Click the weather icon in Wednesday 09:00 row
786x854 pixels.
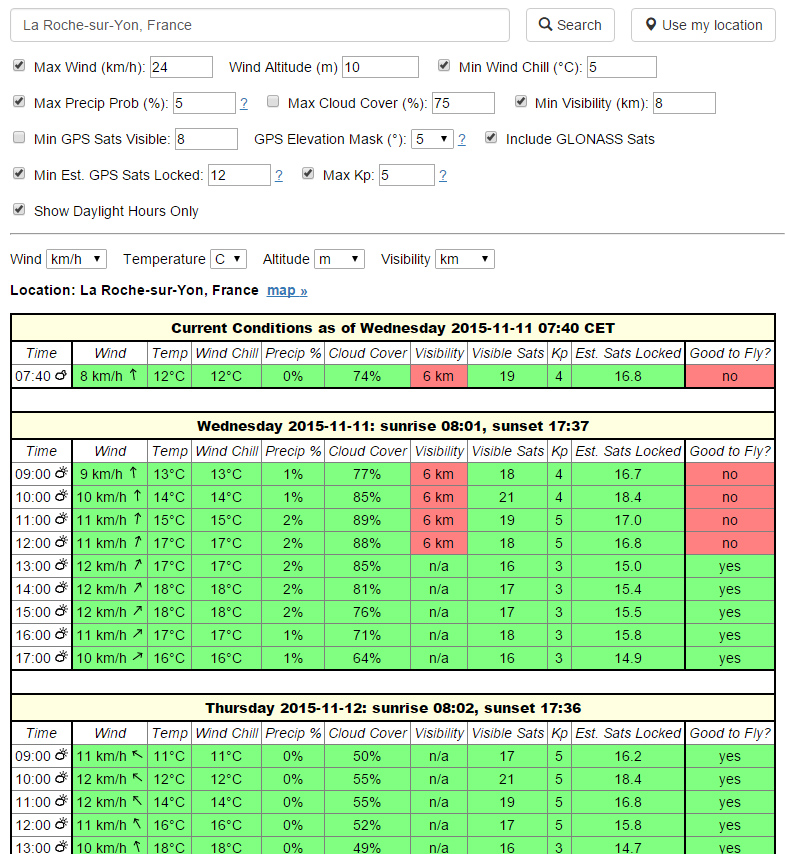[61, 473]
